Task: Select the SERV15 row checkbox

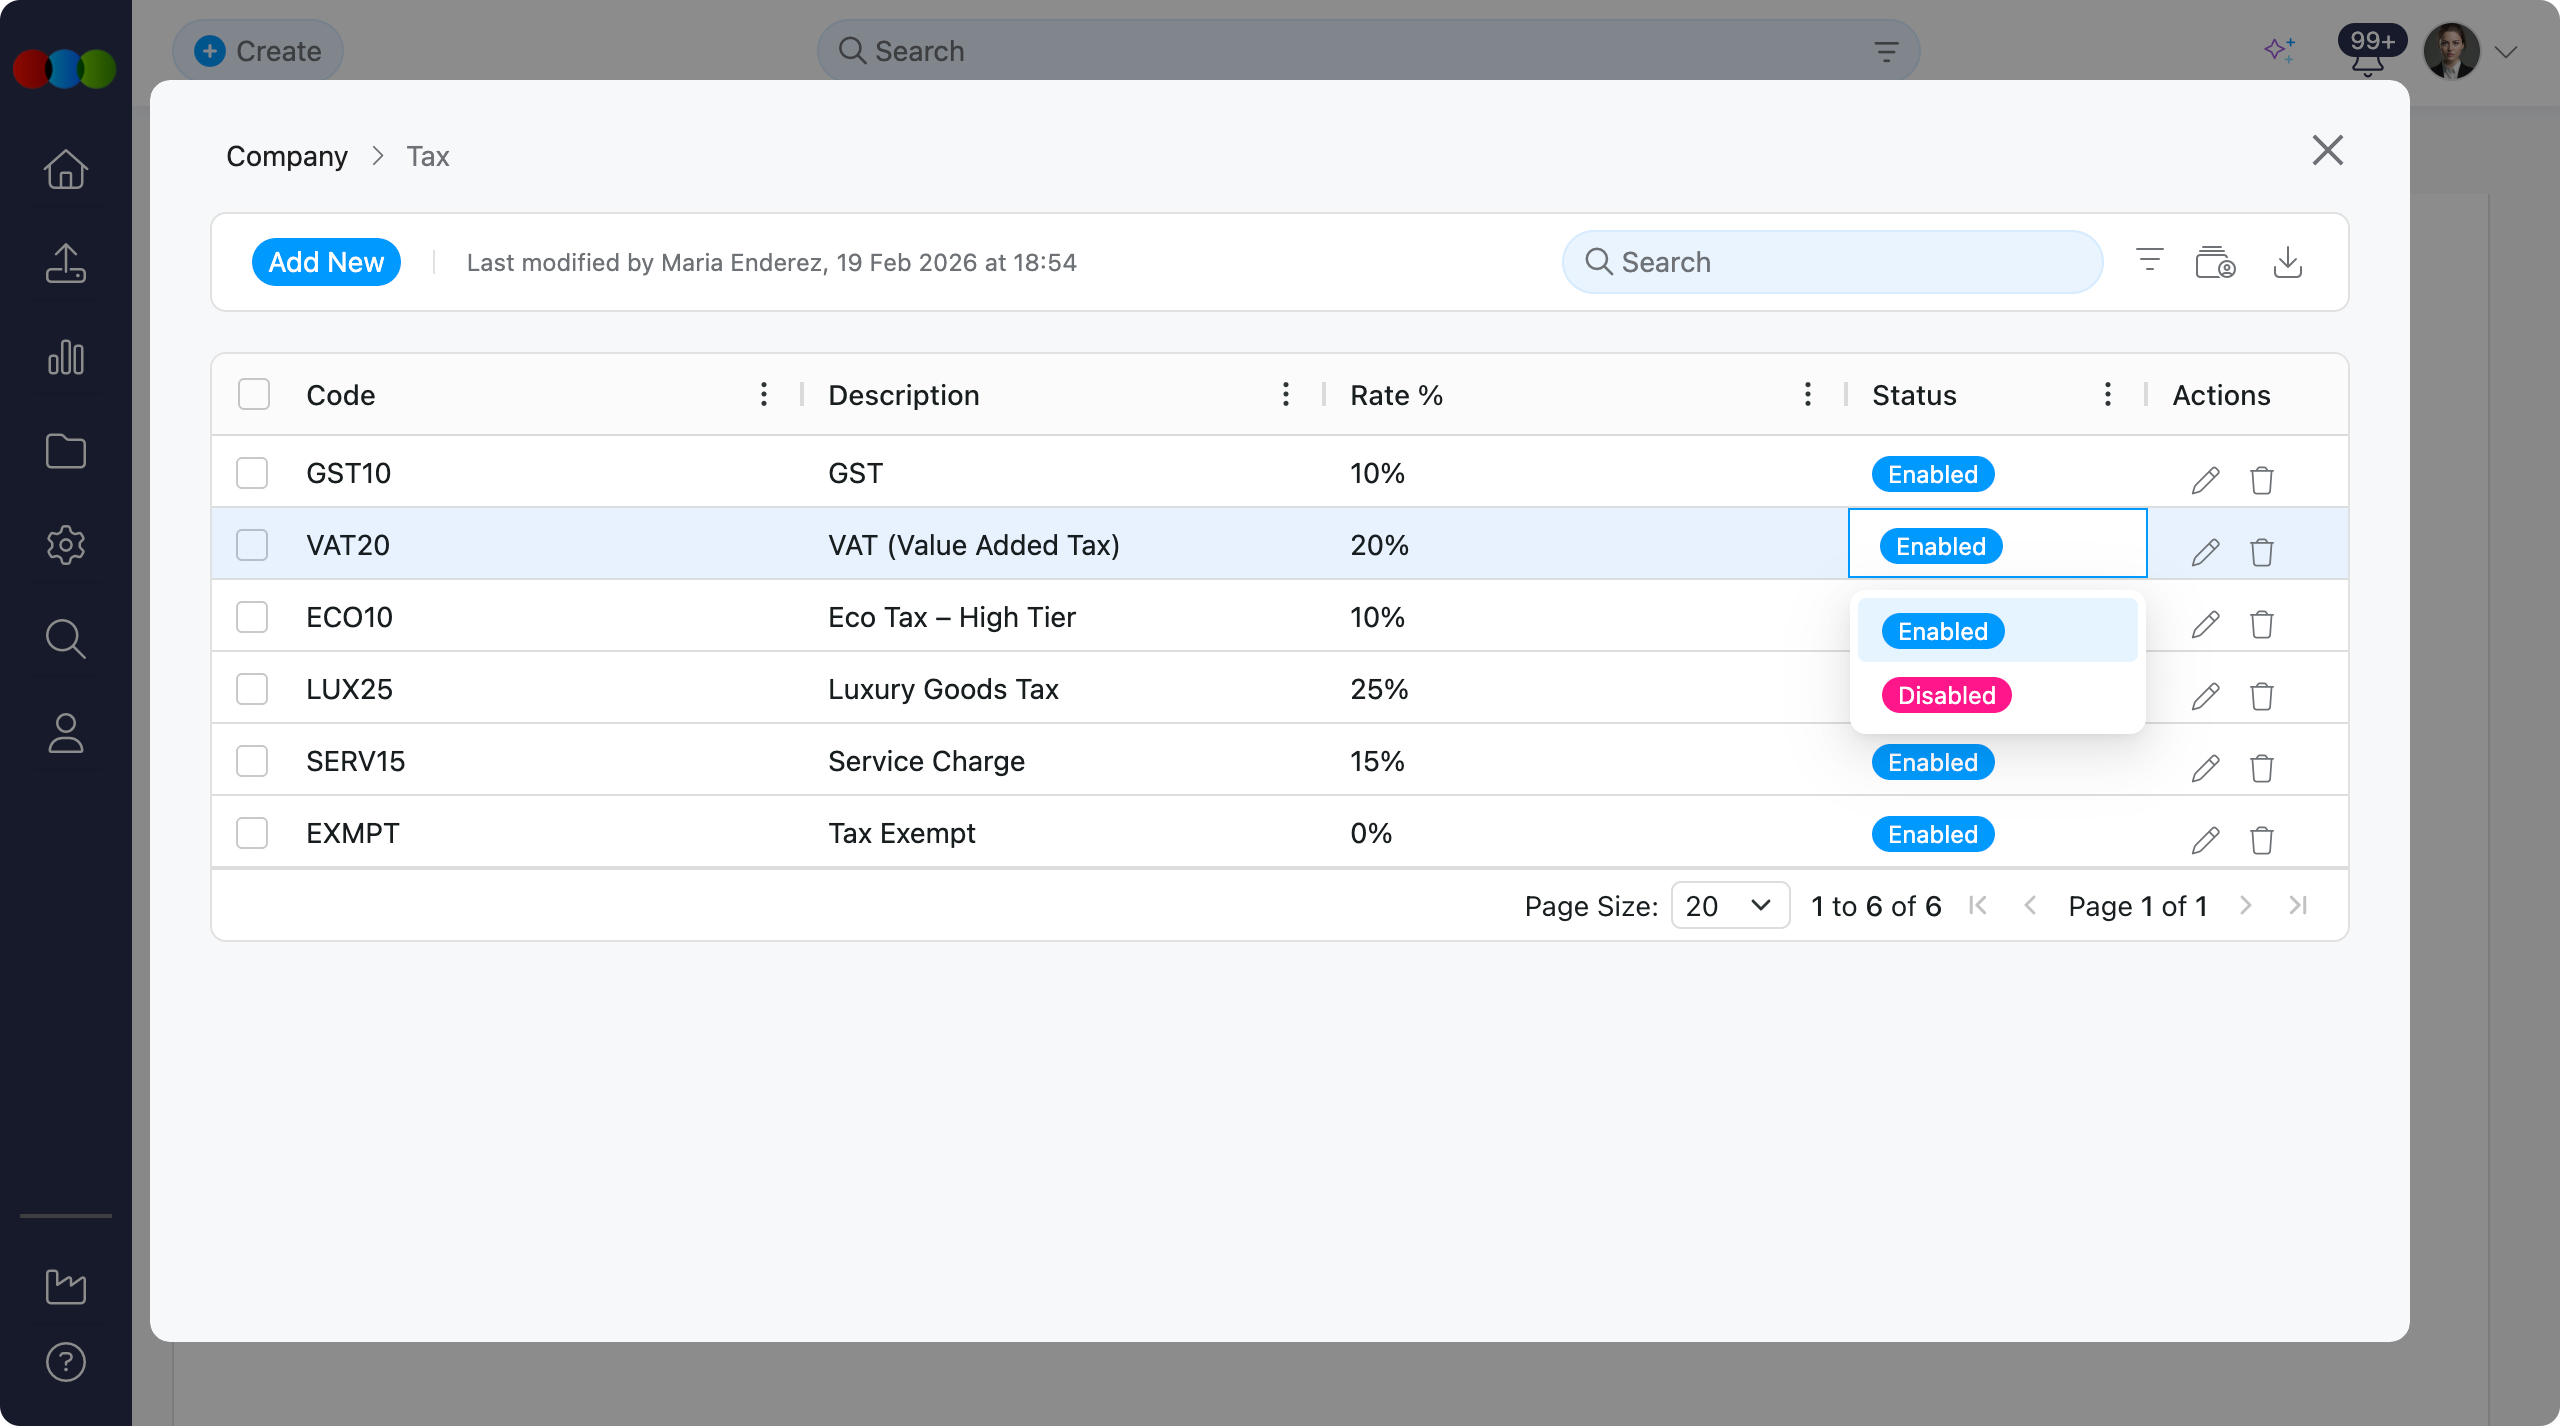Action: click(x=252, y=761)
